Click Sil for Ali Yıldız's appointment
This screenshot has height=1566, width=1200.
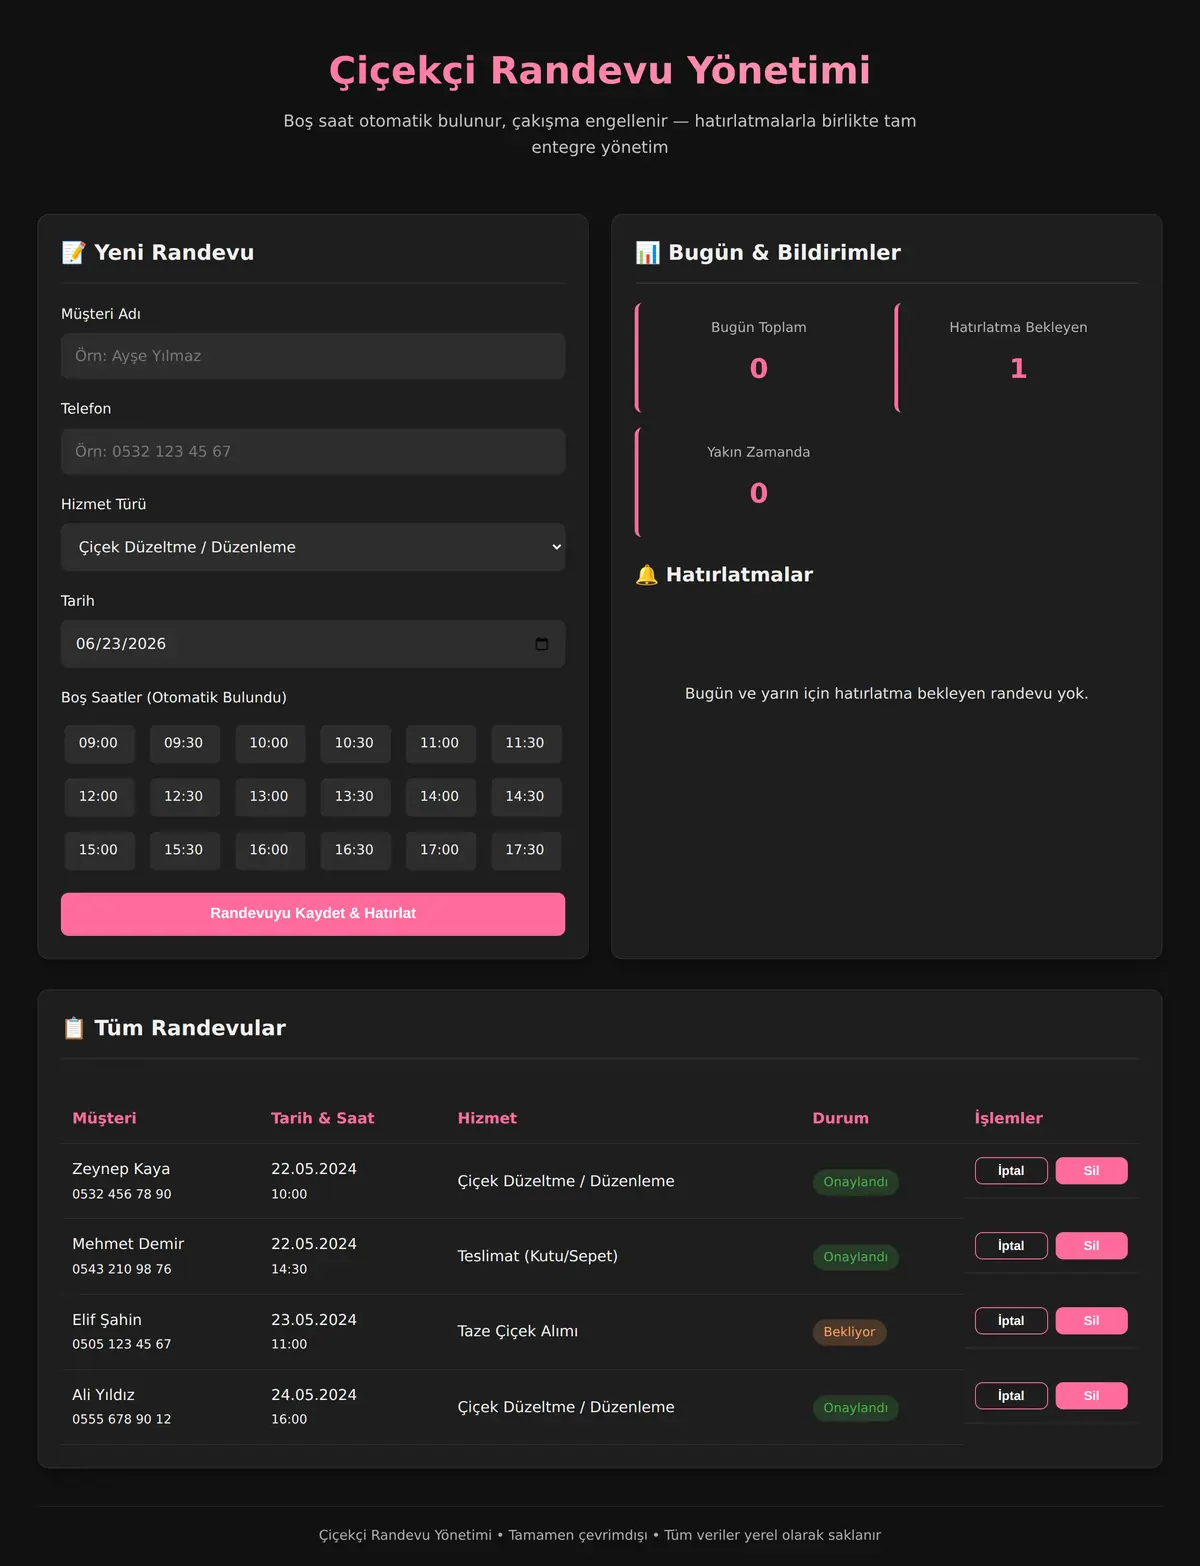[x=1092, y=1396]
